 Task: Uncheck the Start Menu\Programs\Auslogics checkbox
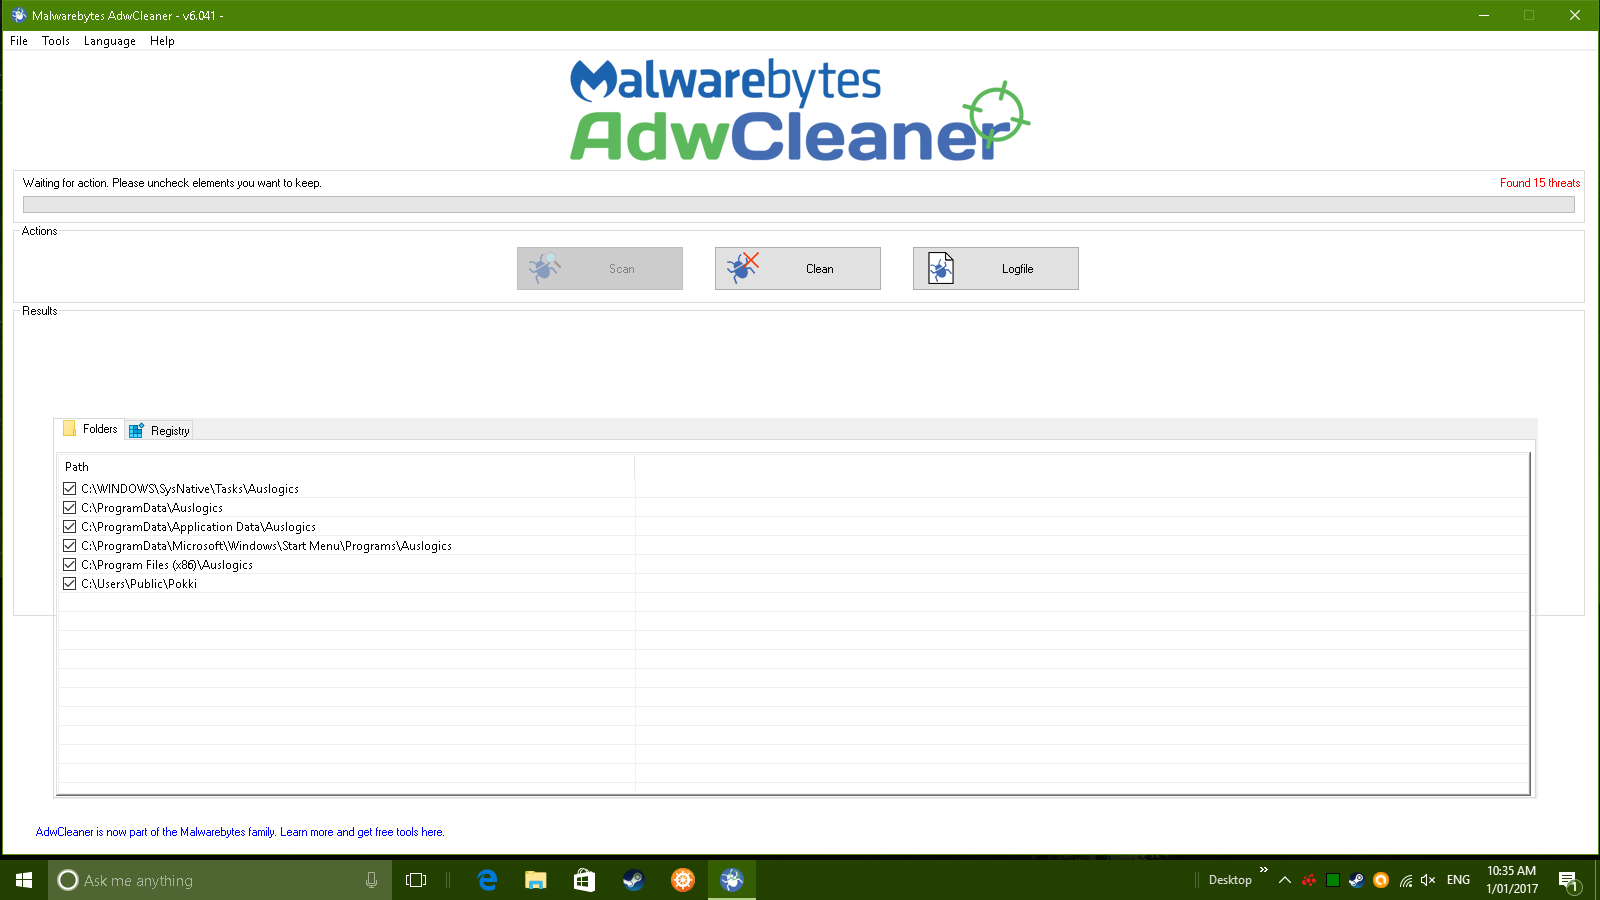[x=70, y=546]
